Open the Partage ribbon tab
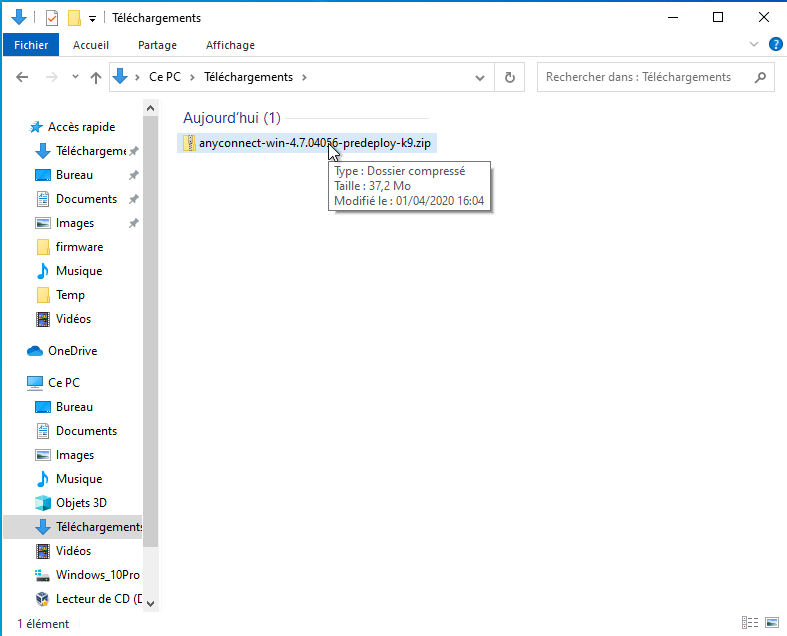The image size is (787, 636). point(157,45)
